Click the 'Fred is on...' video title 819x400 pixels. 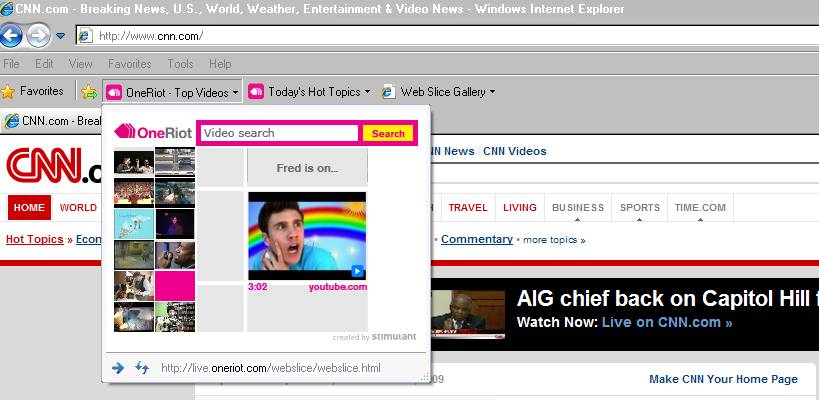[307, 168]
